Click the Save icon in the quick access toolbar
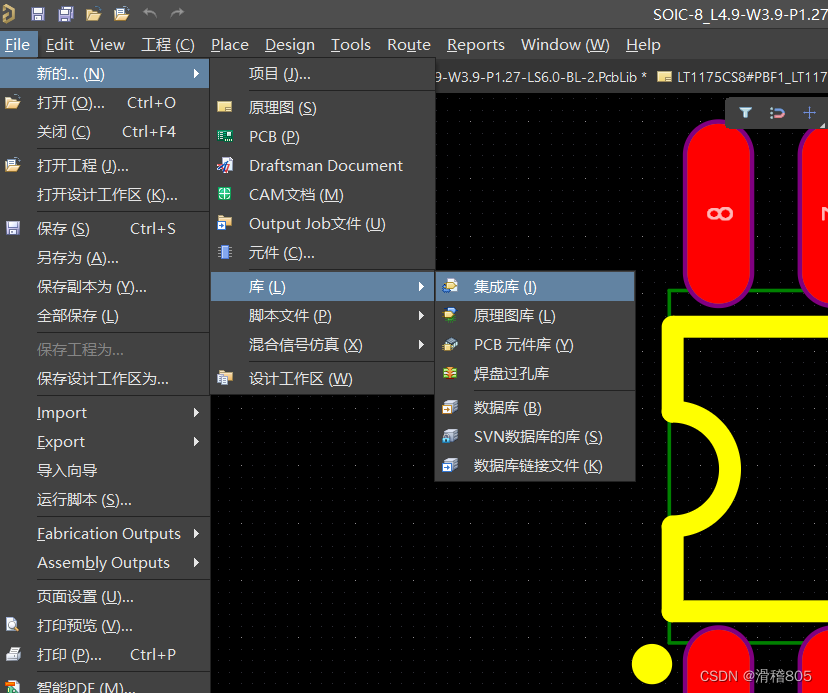 pos(37,14)
